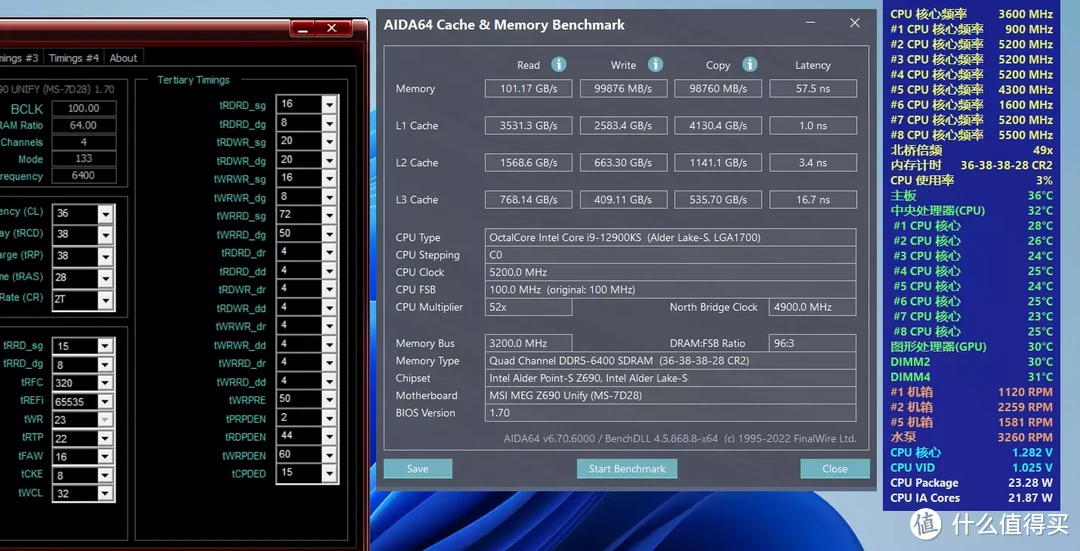Click the Save button in AIDA64
This screenshot has width=1080, height=551.
tap(418, 468)
